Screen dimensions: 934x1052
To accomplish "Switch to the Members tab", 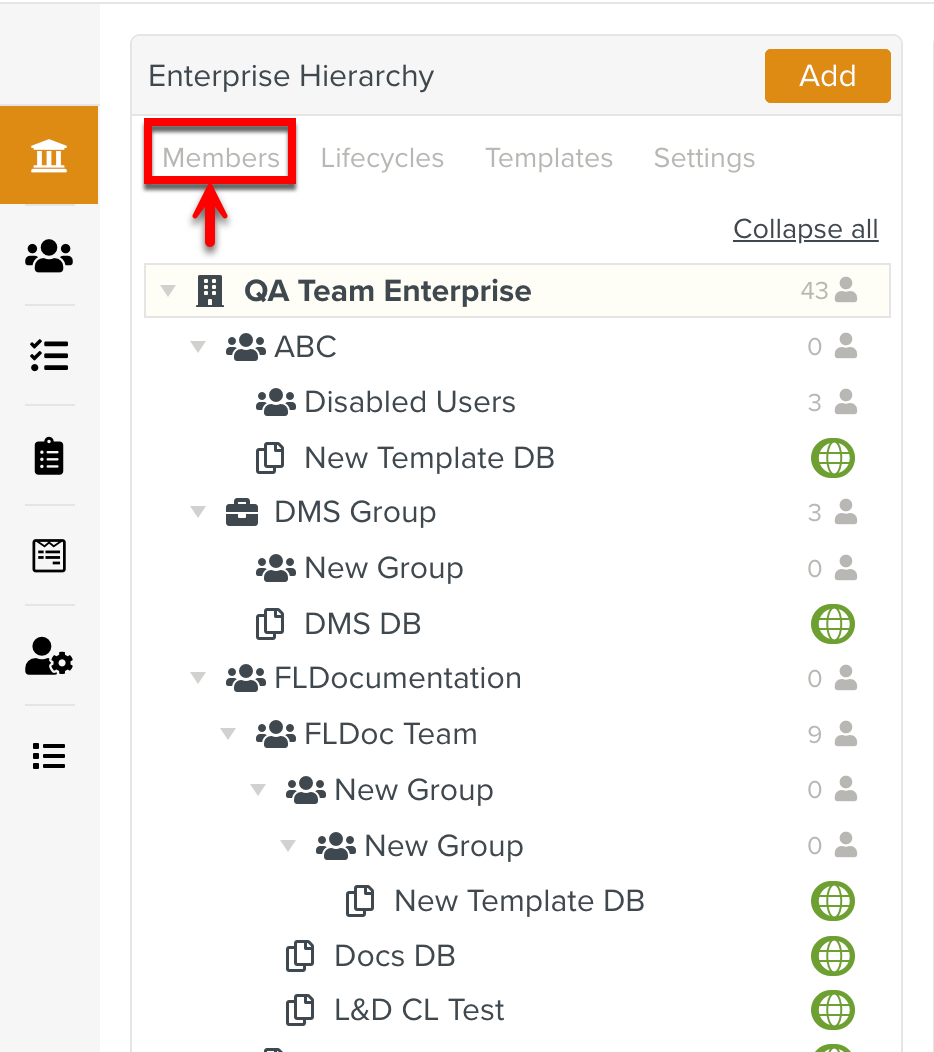I will (221, 158).
